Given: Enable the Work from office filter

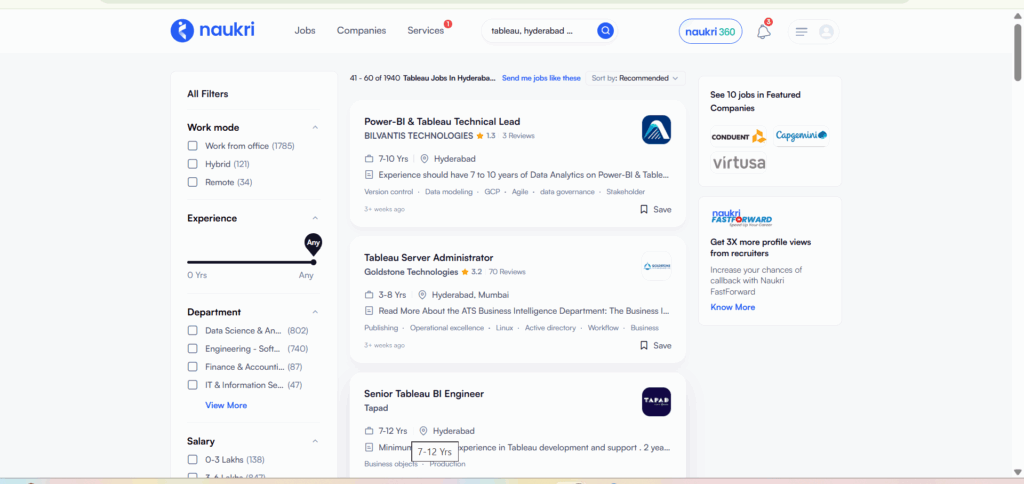Looking at the screenshot, I should coord(193,146).
